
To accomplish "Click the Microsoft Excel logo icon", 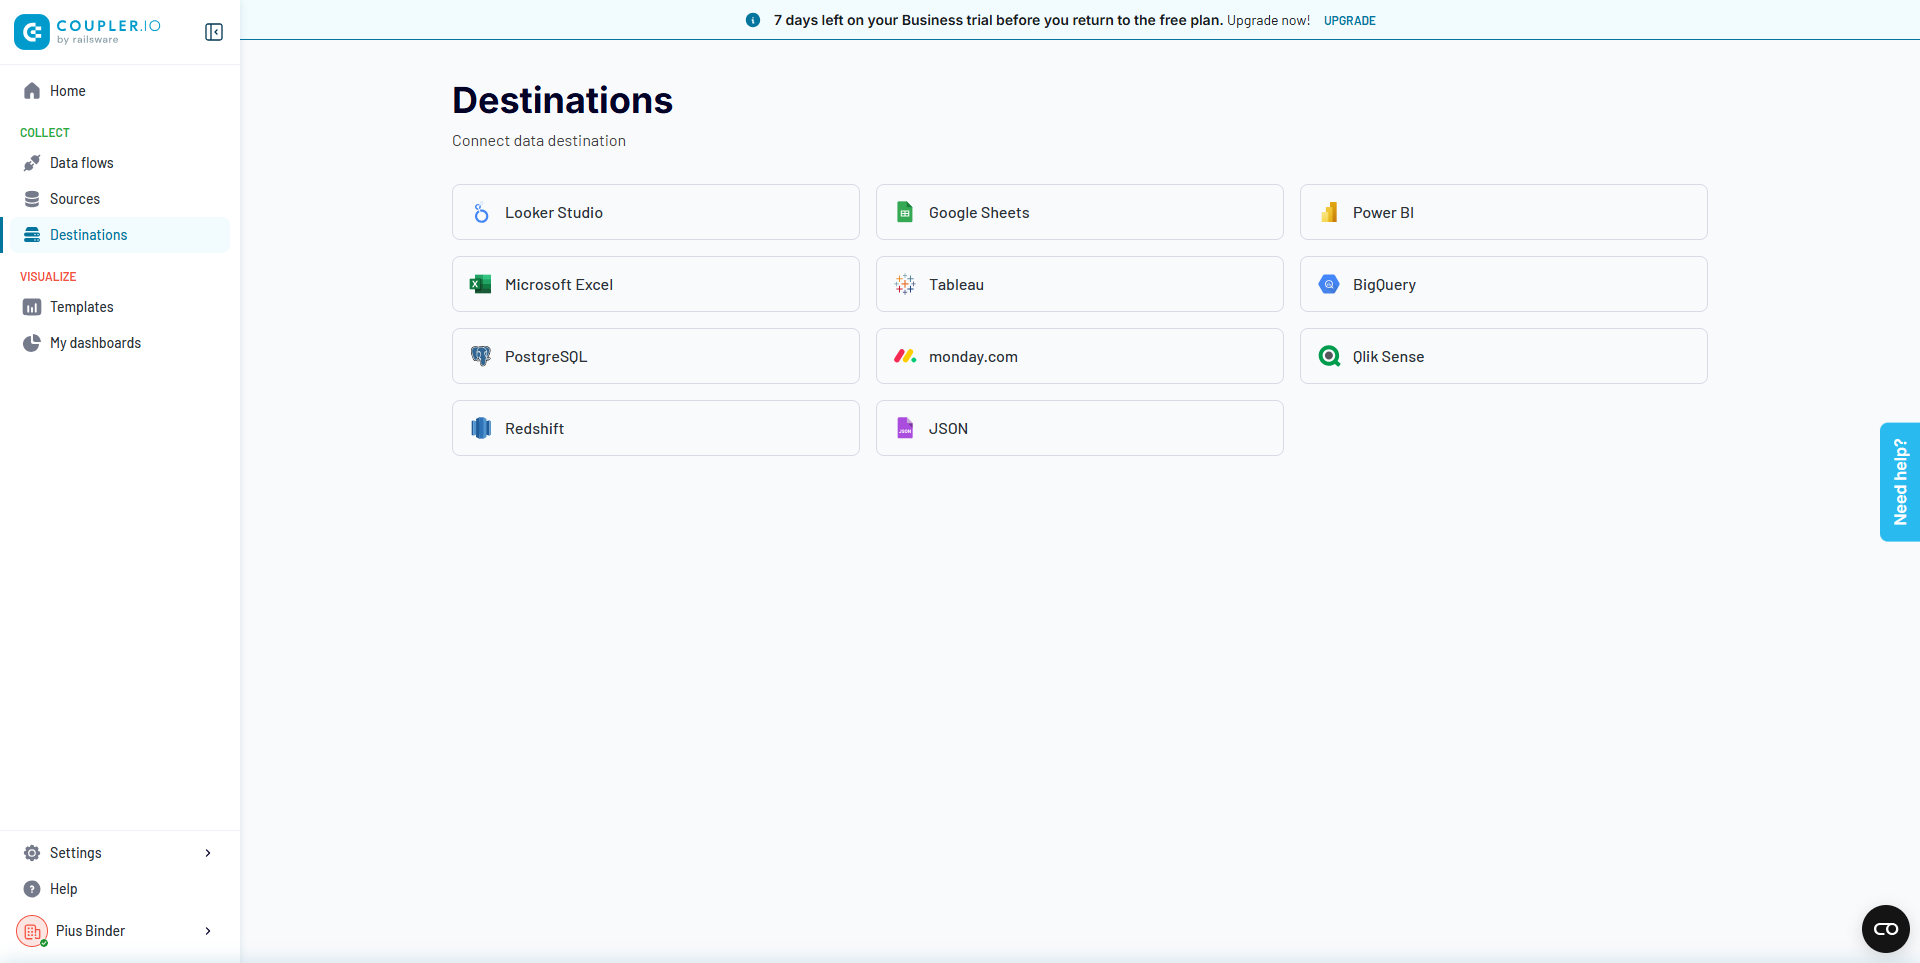I will click(481, 284).
